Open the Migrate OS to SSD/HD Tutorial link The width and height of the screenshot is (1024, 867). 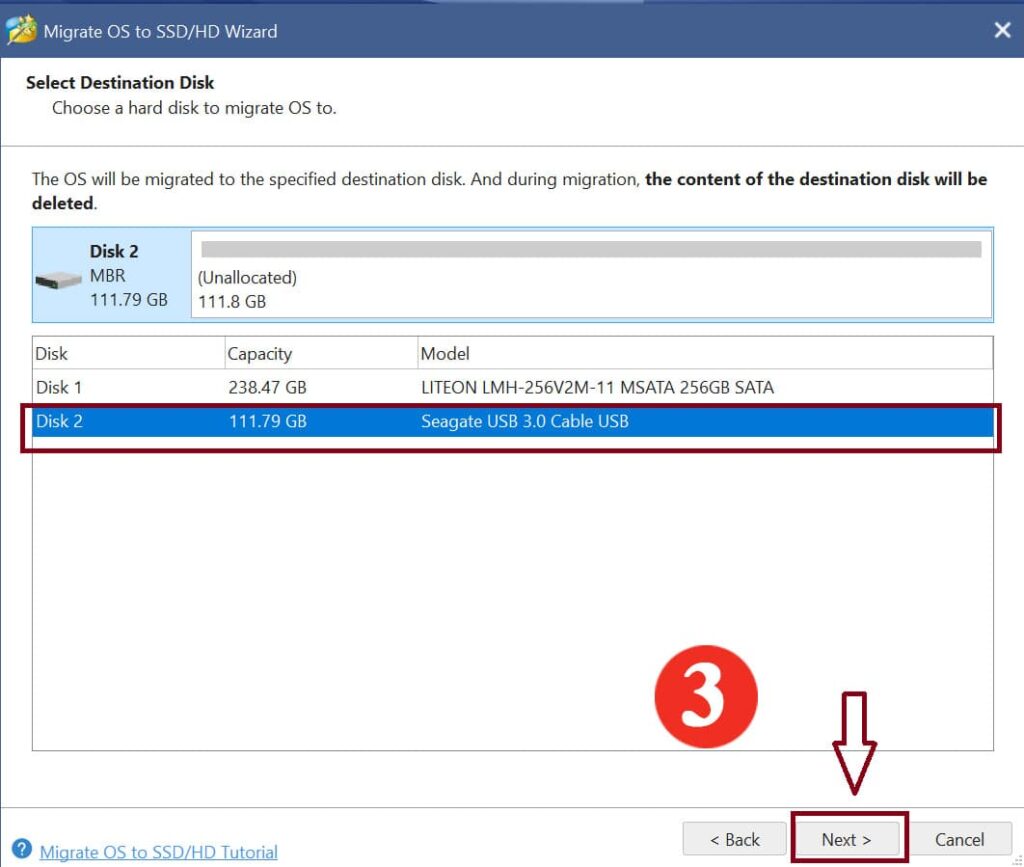(158, 852)
